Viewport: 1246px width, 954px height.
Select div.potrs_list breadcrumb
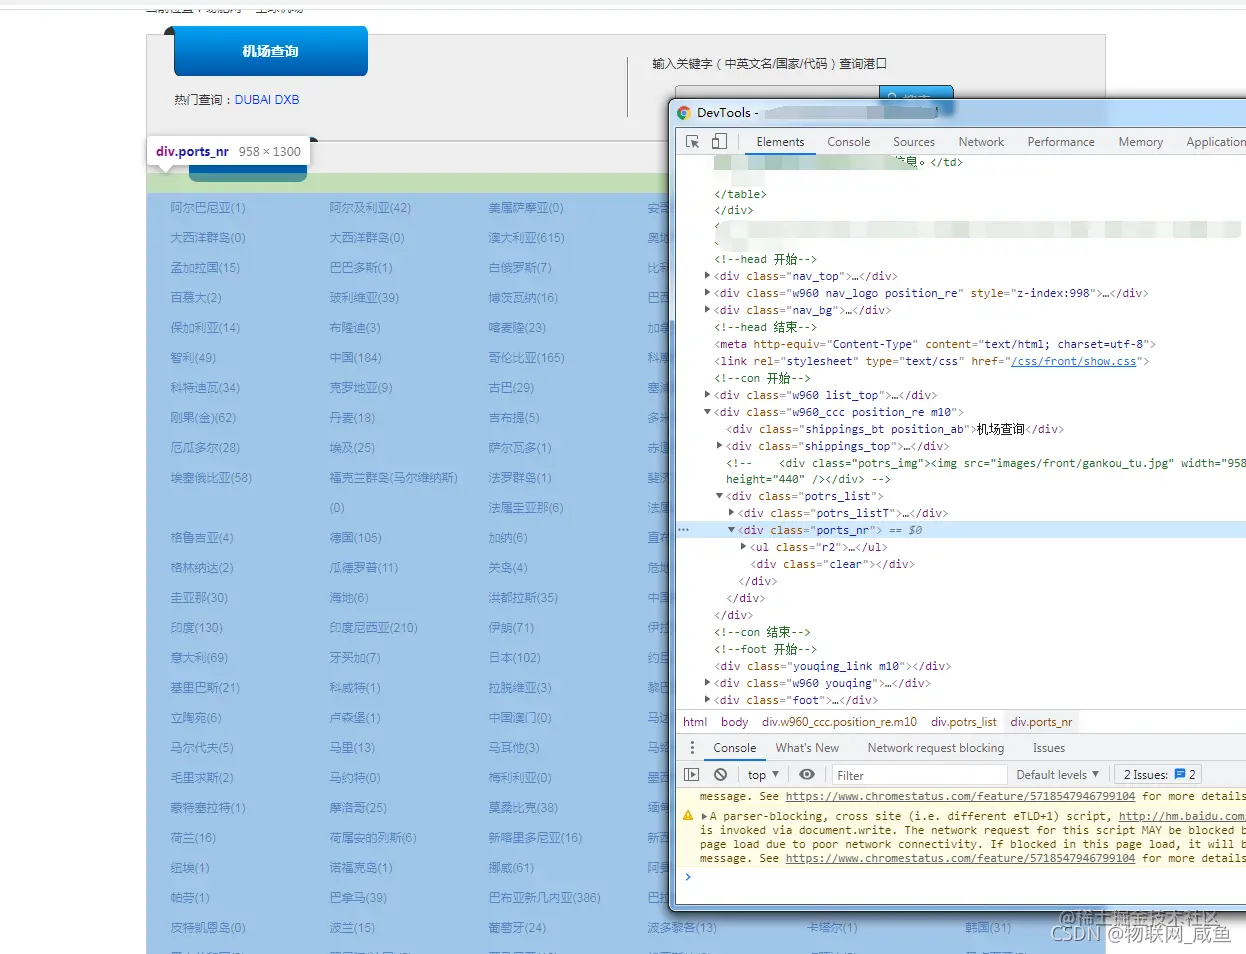click(x=963, y=722)
